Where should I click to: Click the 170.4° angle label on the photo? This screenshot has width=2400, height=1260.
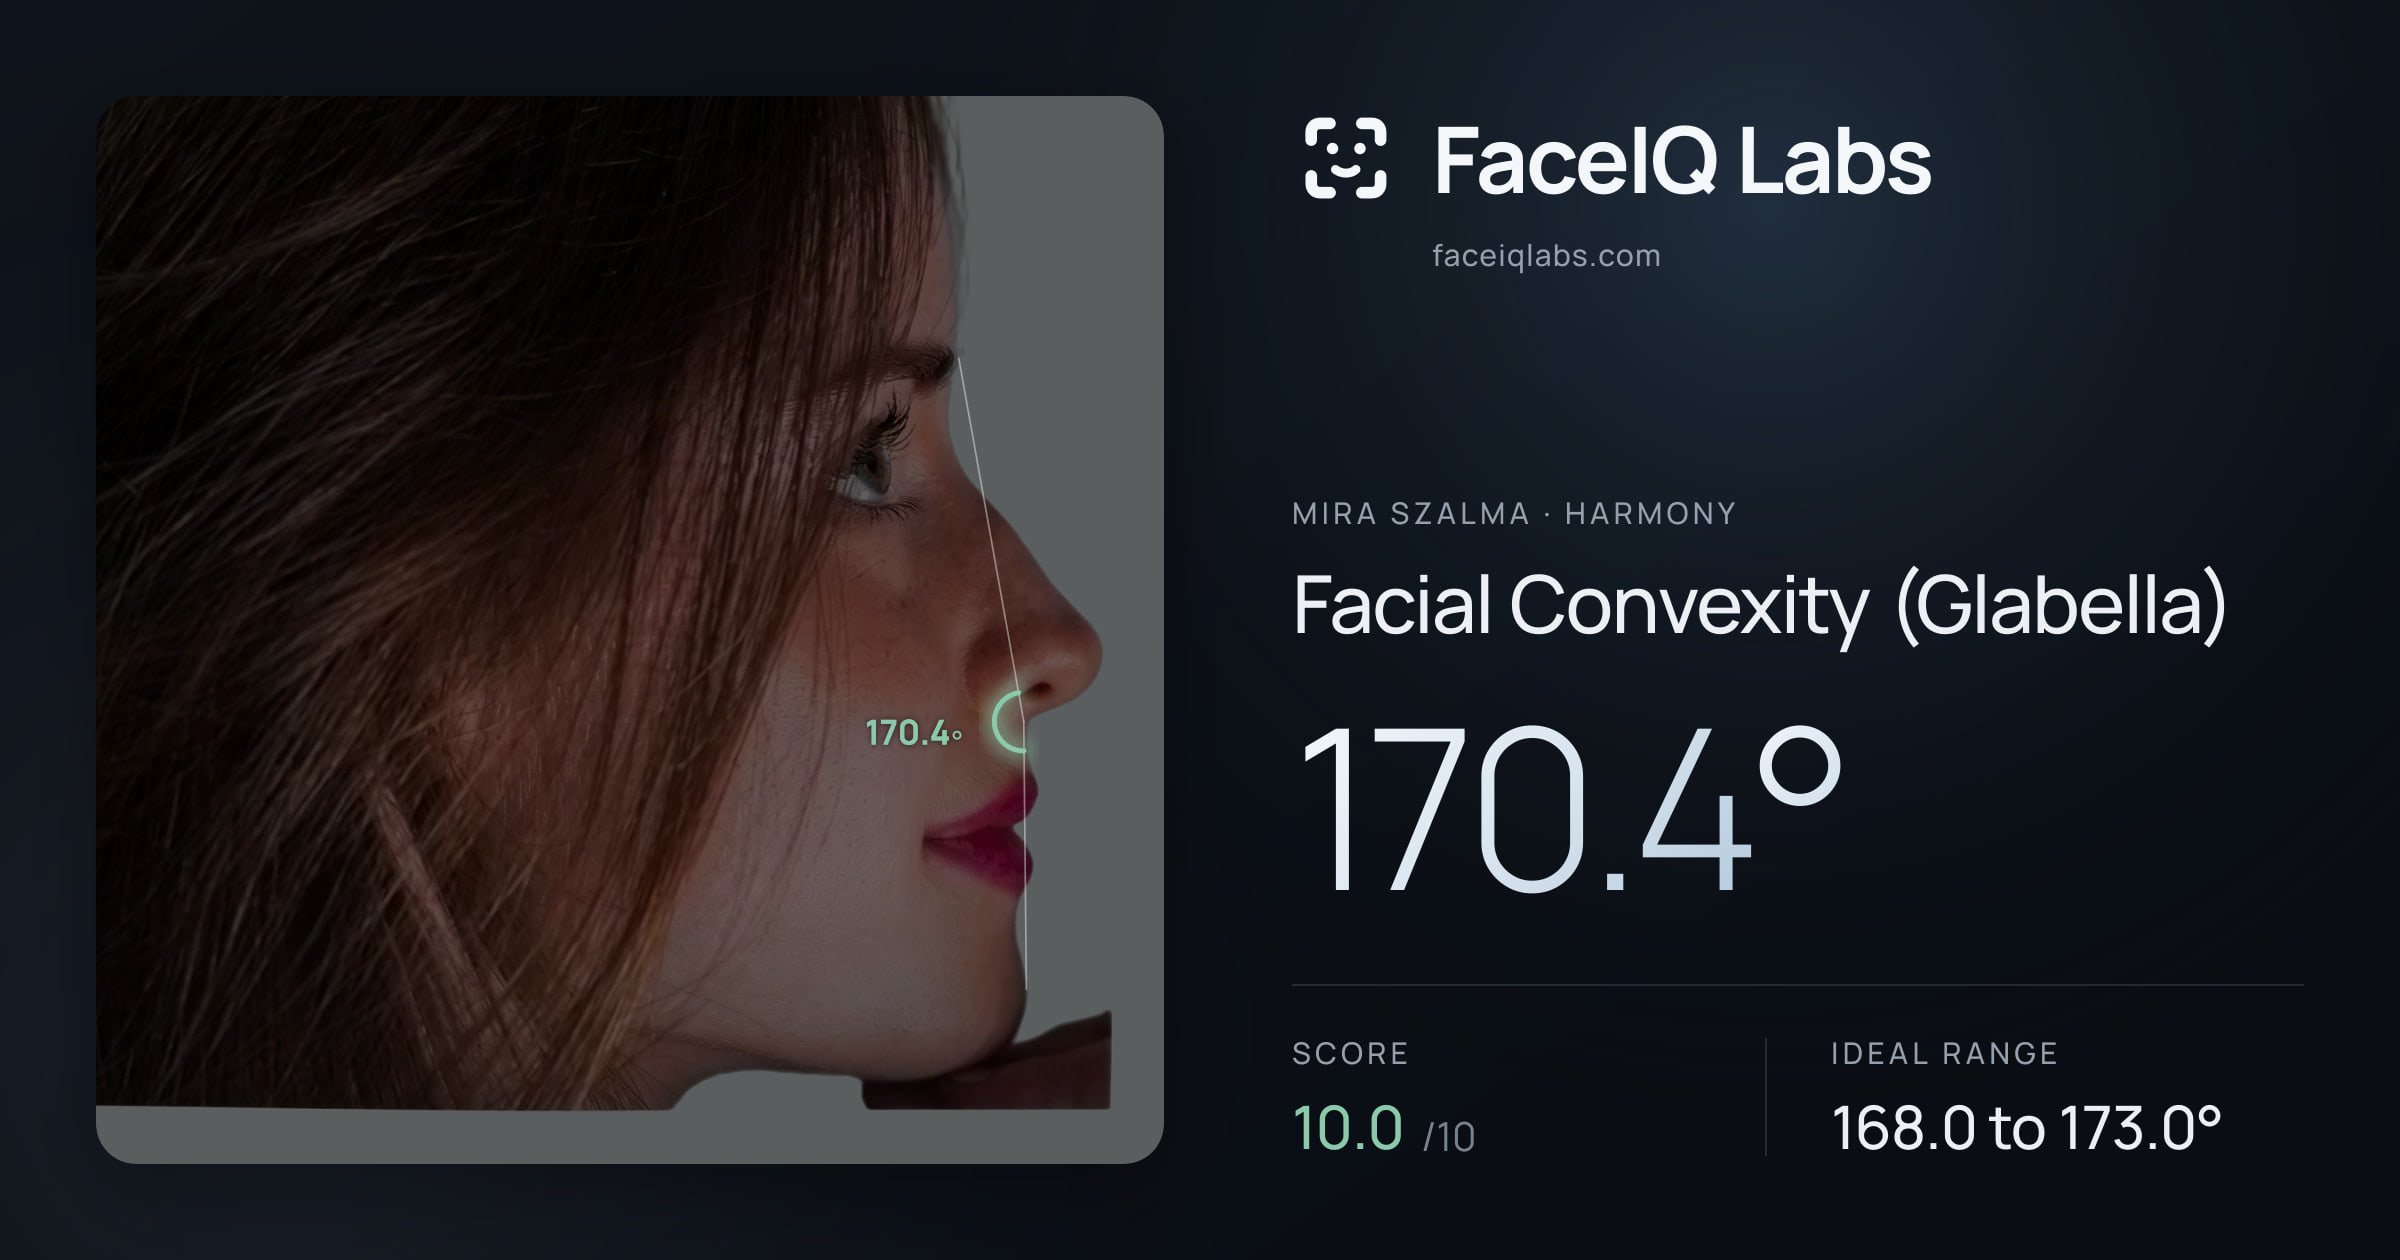click(914, 733)
